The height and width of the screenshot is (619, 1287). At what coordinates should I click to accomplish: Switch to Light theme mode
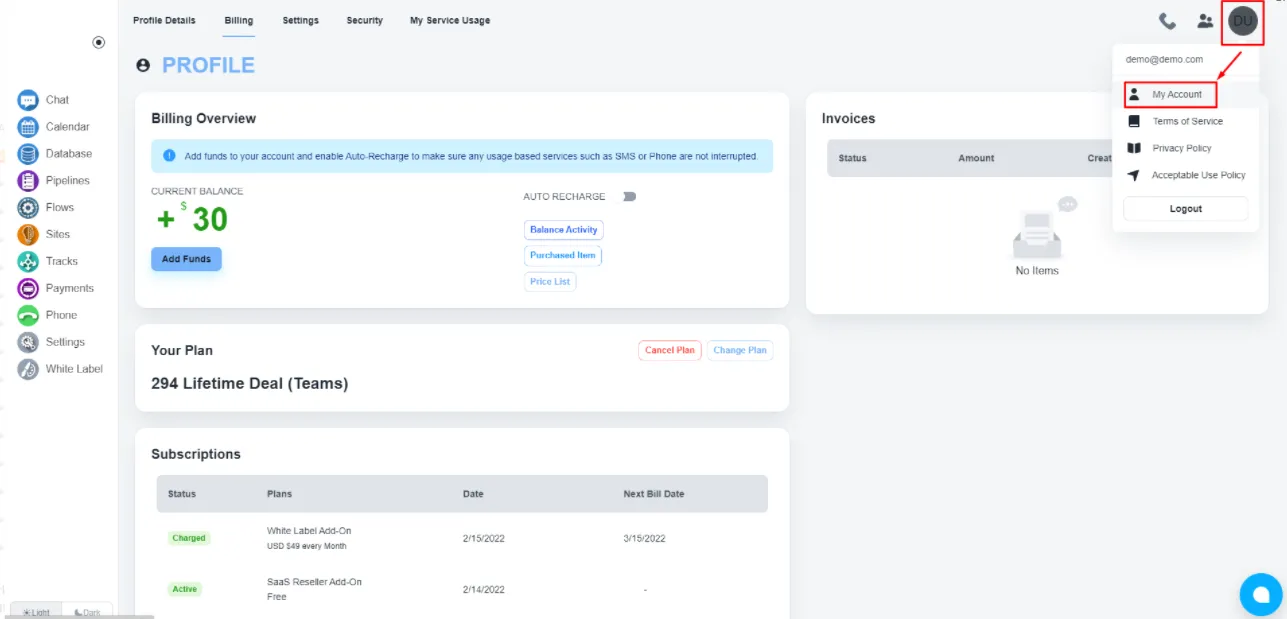36,612
